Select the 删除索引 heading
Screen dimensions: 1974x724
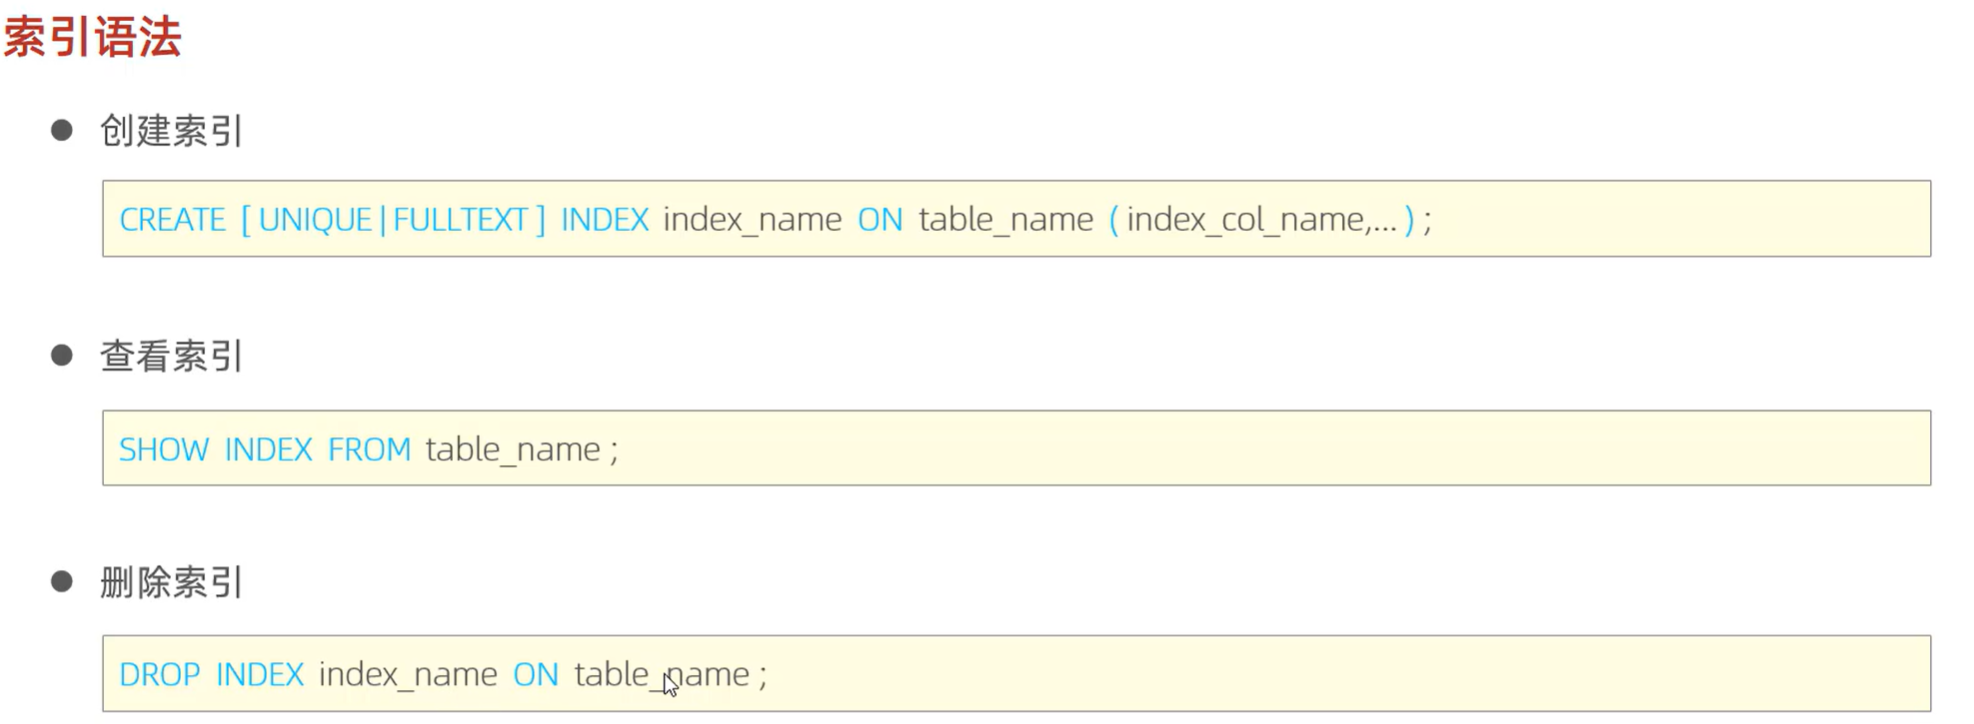pos(171,582)
